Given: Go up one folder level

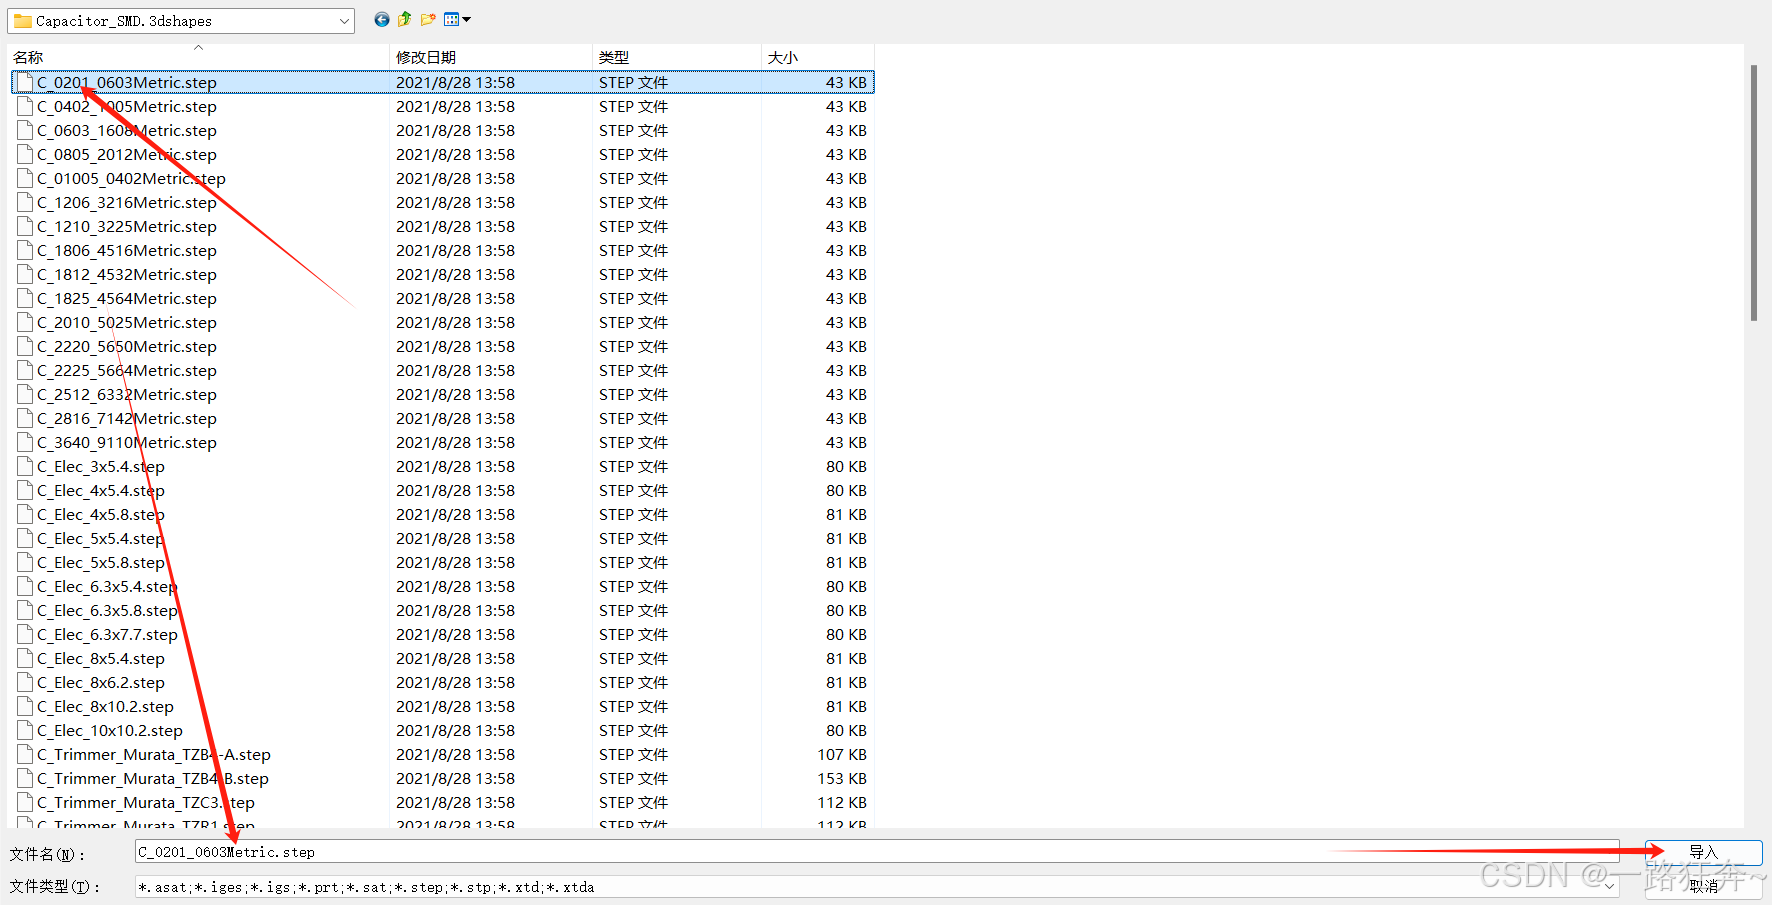Looking at the screenshot, I should [x=404, y=19].
